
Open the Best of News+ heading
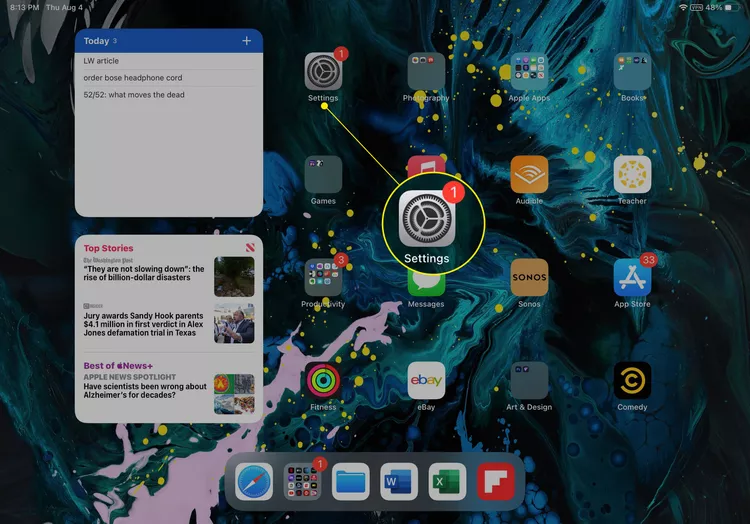(118, 366)
